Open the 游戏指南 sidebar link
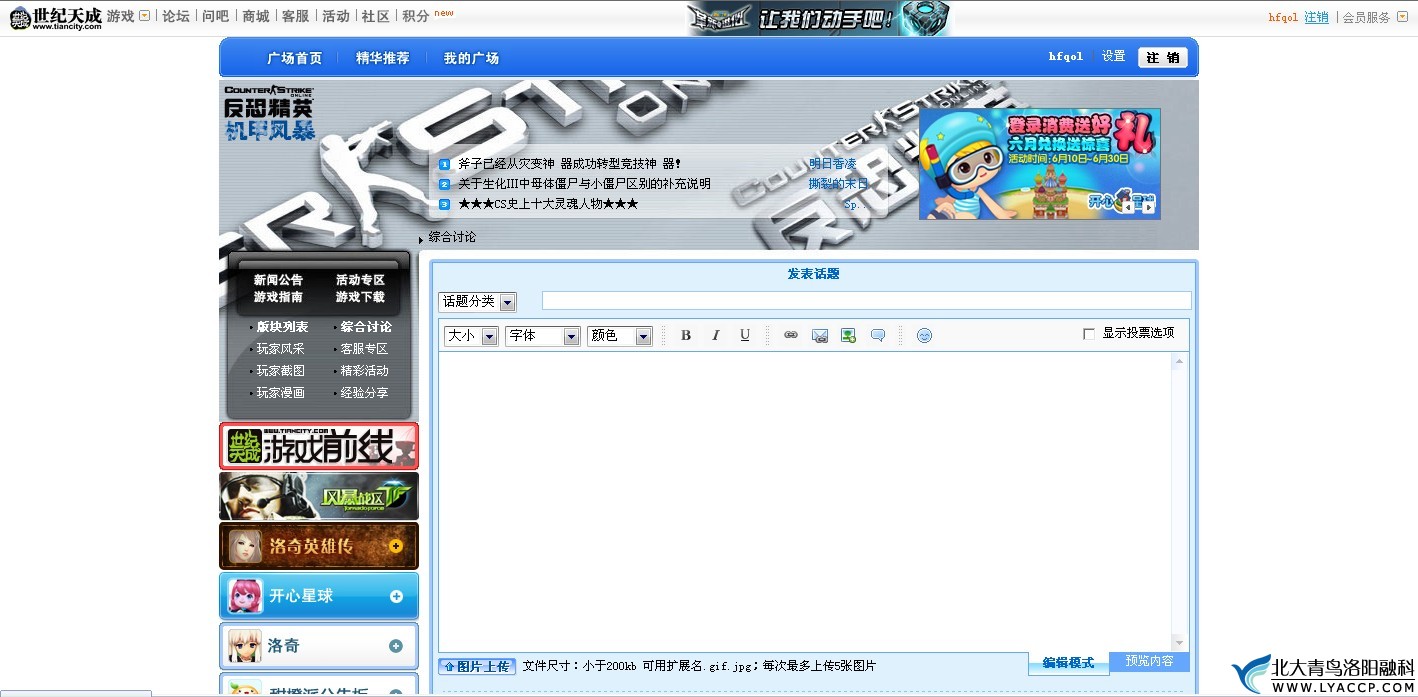This screenshot has height=697, width=1418. 278,297
